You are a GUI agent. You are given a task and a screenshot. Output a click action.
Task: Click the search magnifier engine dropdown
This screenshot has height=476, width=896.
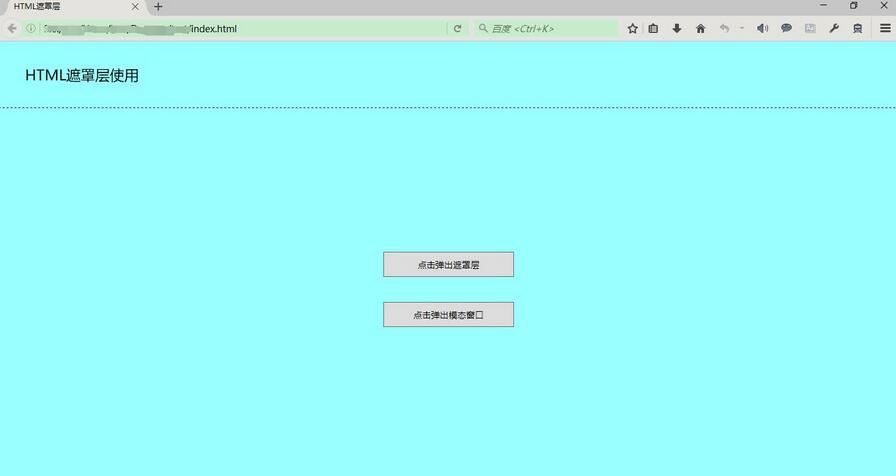(484, 29)
